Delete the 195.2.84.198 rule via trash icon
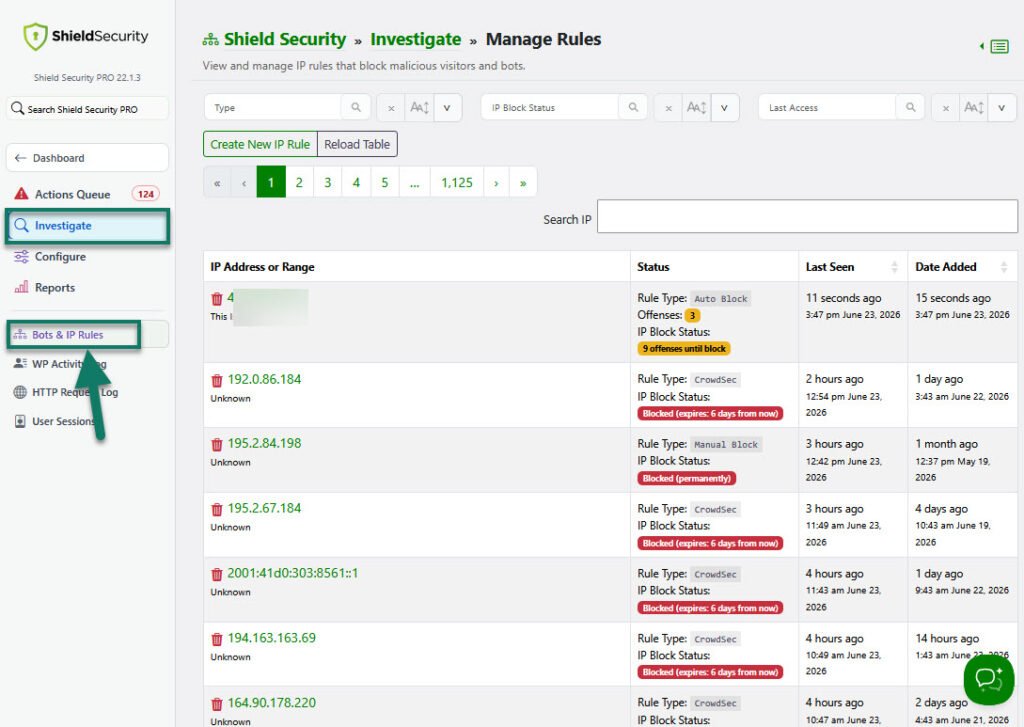 click(217, 444)
